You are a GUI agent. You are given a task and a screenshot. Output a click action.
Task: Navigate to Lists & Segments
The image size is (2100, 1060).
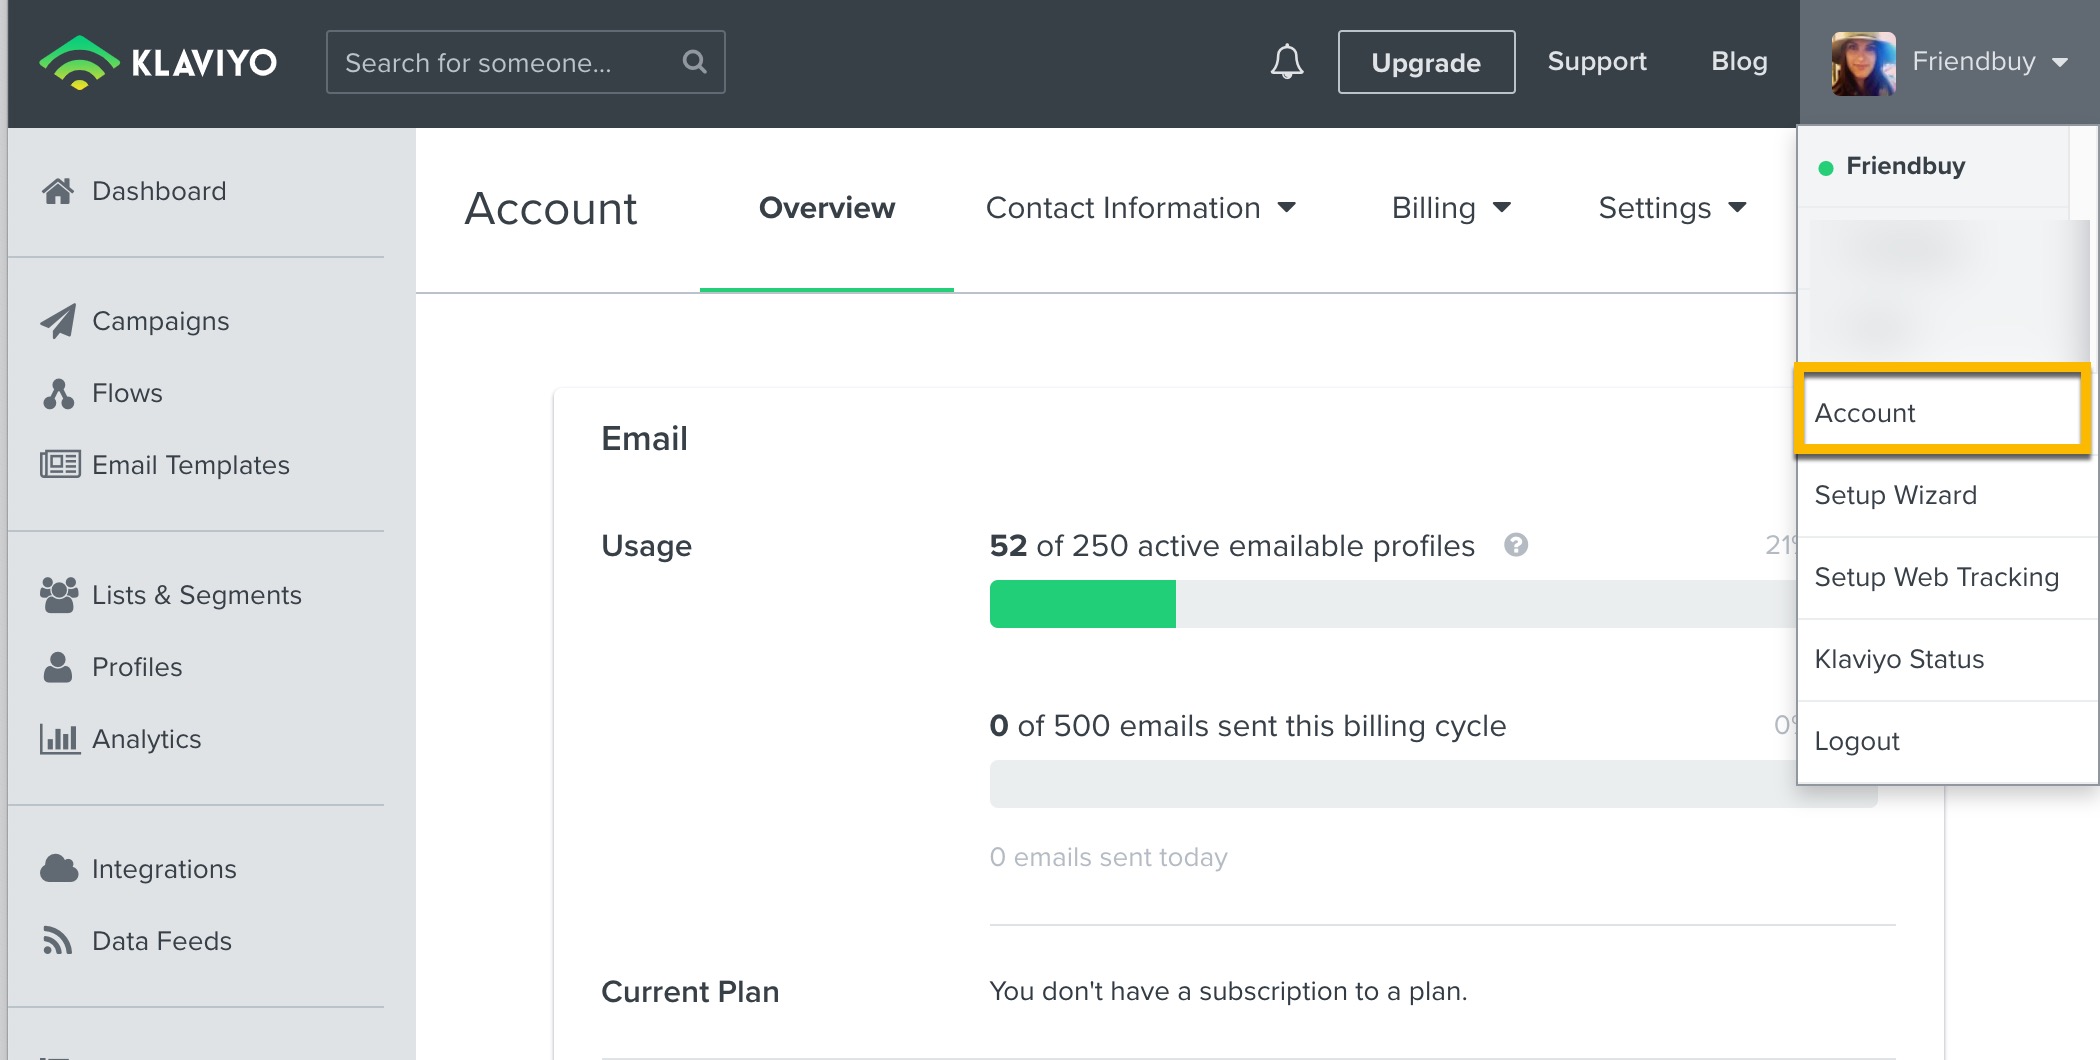coord(197,595)
